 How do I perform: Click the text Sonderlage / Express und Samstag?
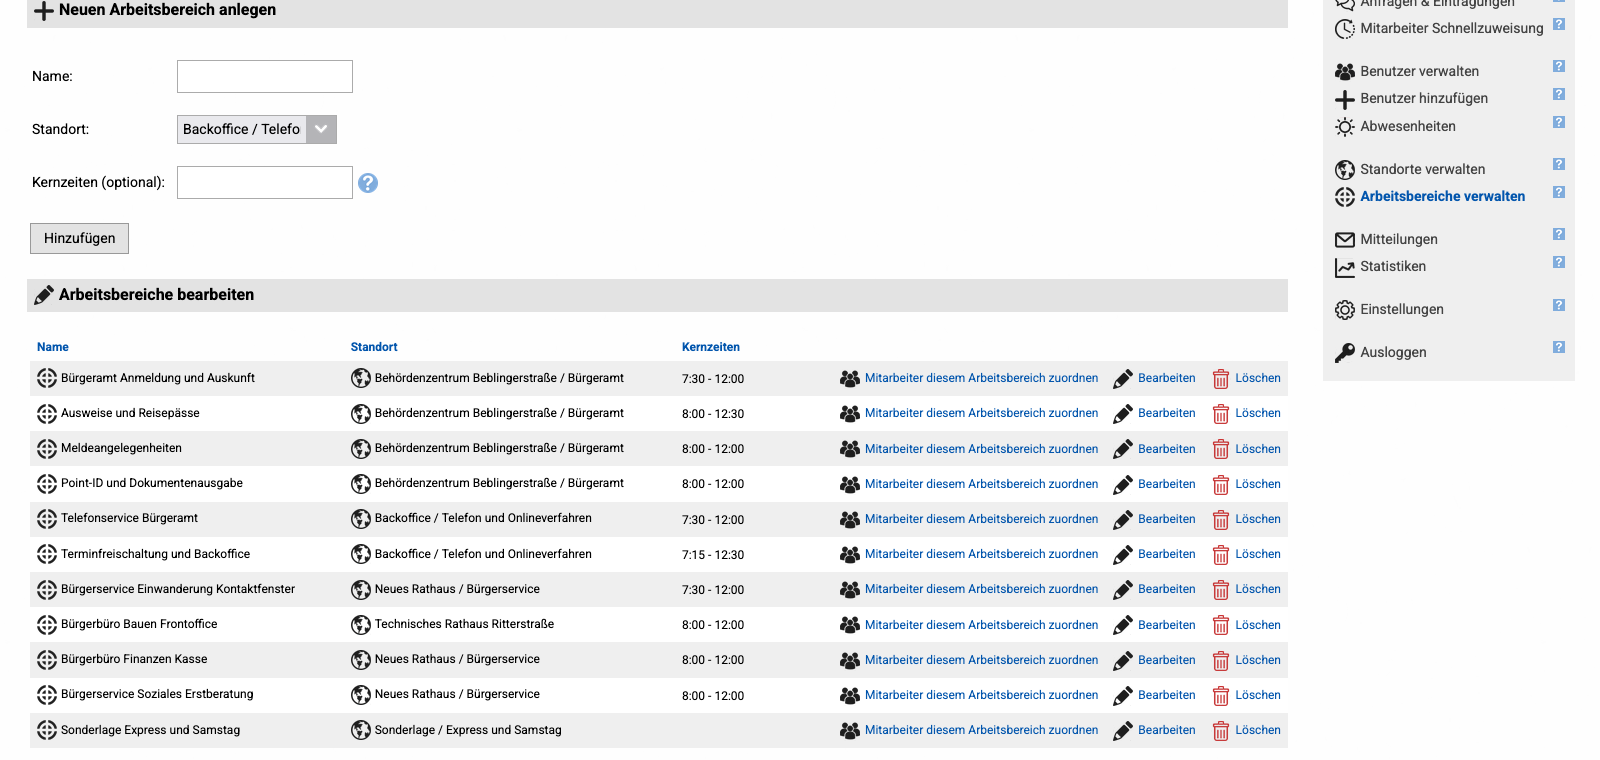pos(468,730)
